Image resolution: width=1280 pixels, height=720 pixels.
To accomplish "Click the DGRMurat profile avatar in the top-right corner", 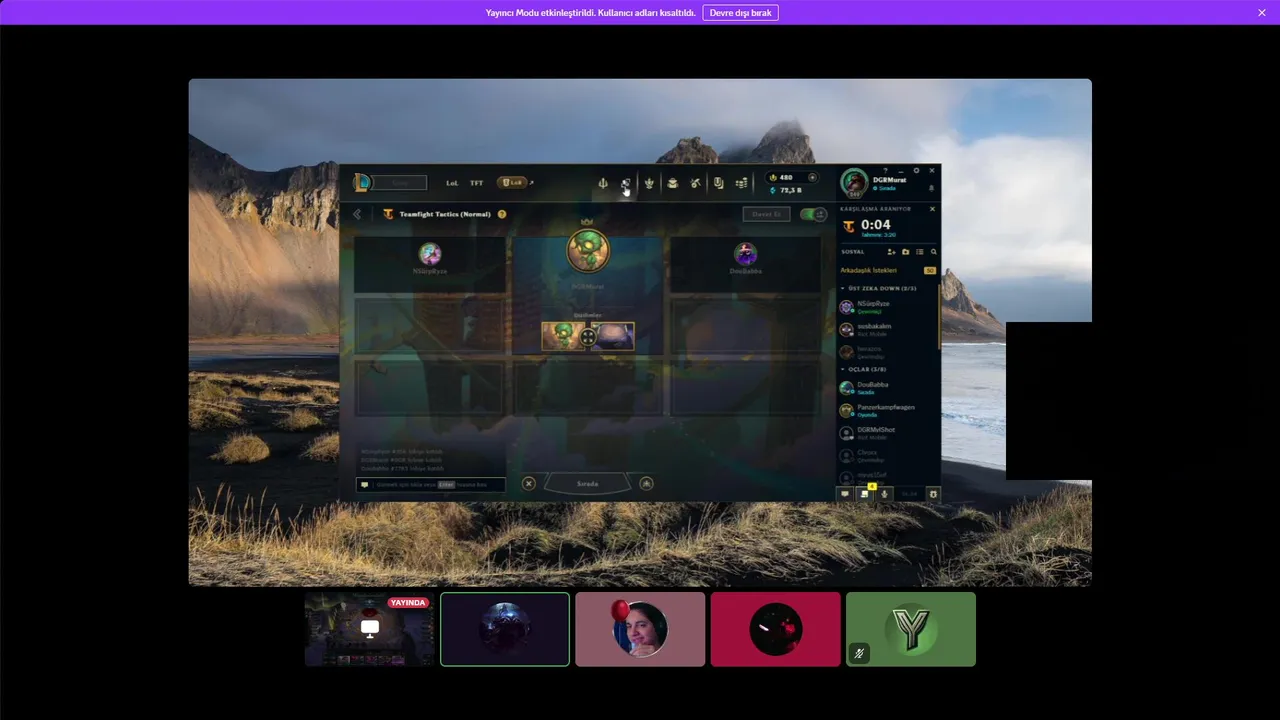I will pyautogui.click(x=854, y=182).
